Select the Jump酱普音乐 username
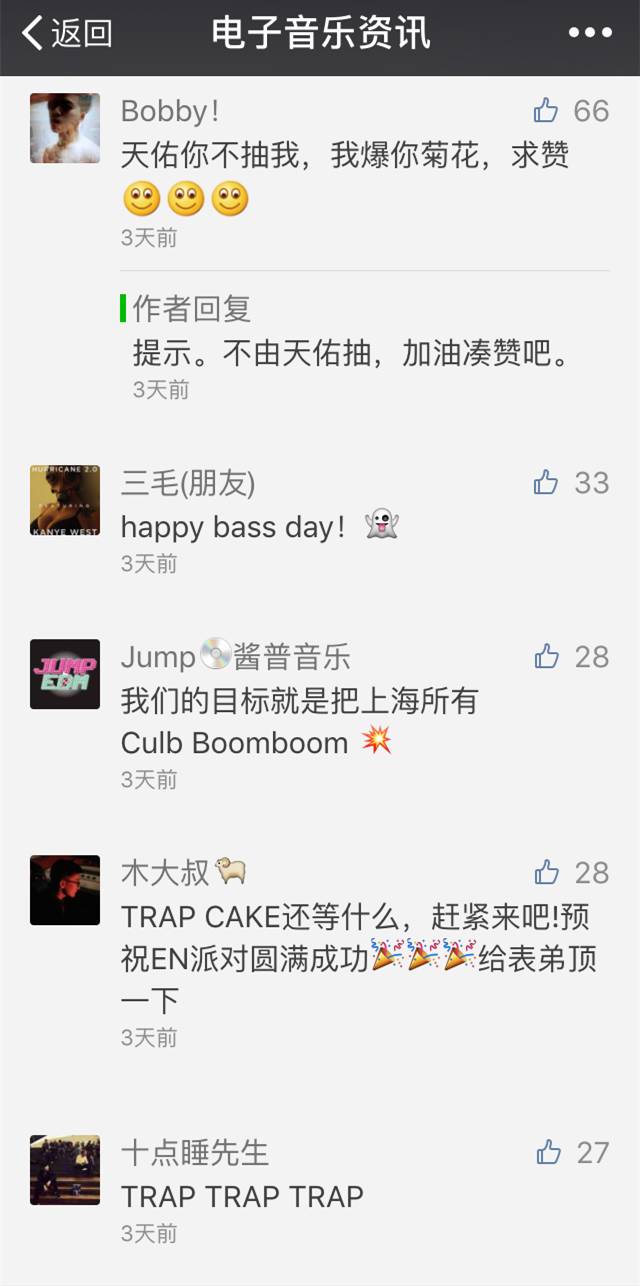 [x=236, y=657]
